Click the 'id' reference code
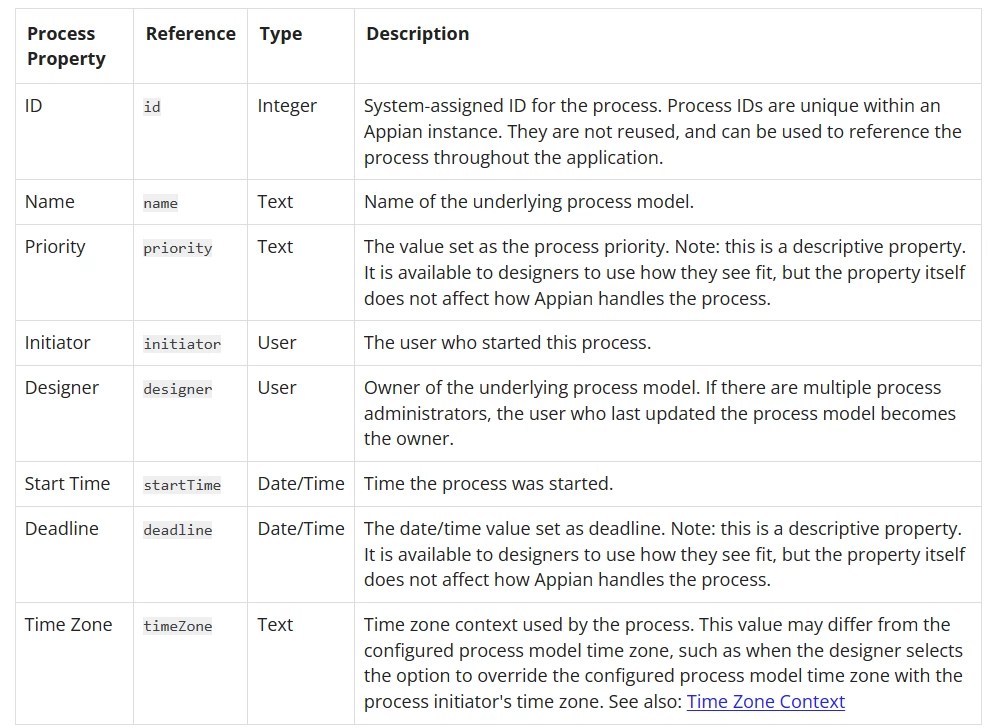 152,106
